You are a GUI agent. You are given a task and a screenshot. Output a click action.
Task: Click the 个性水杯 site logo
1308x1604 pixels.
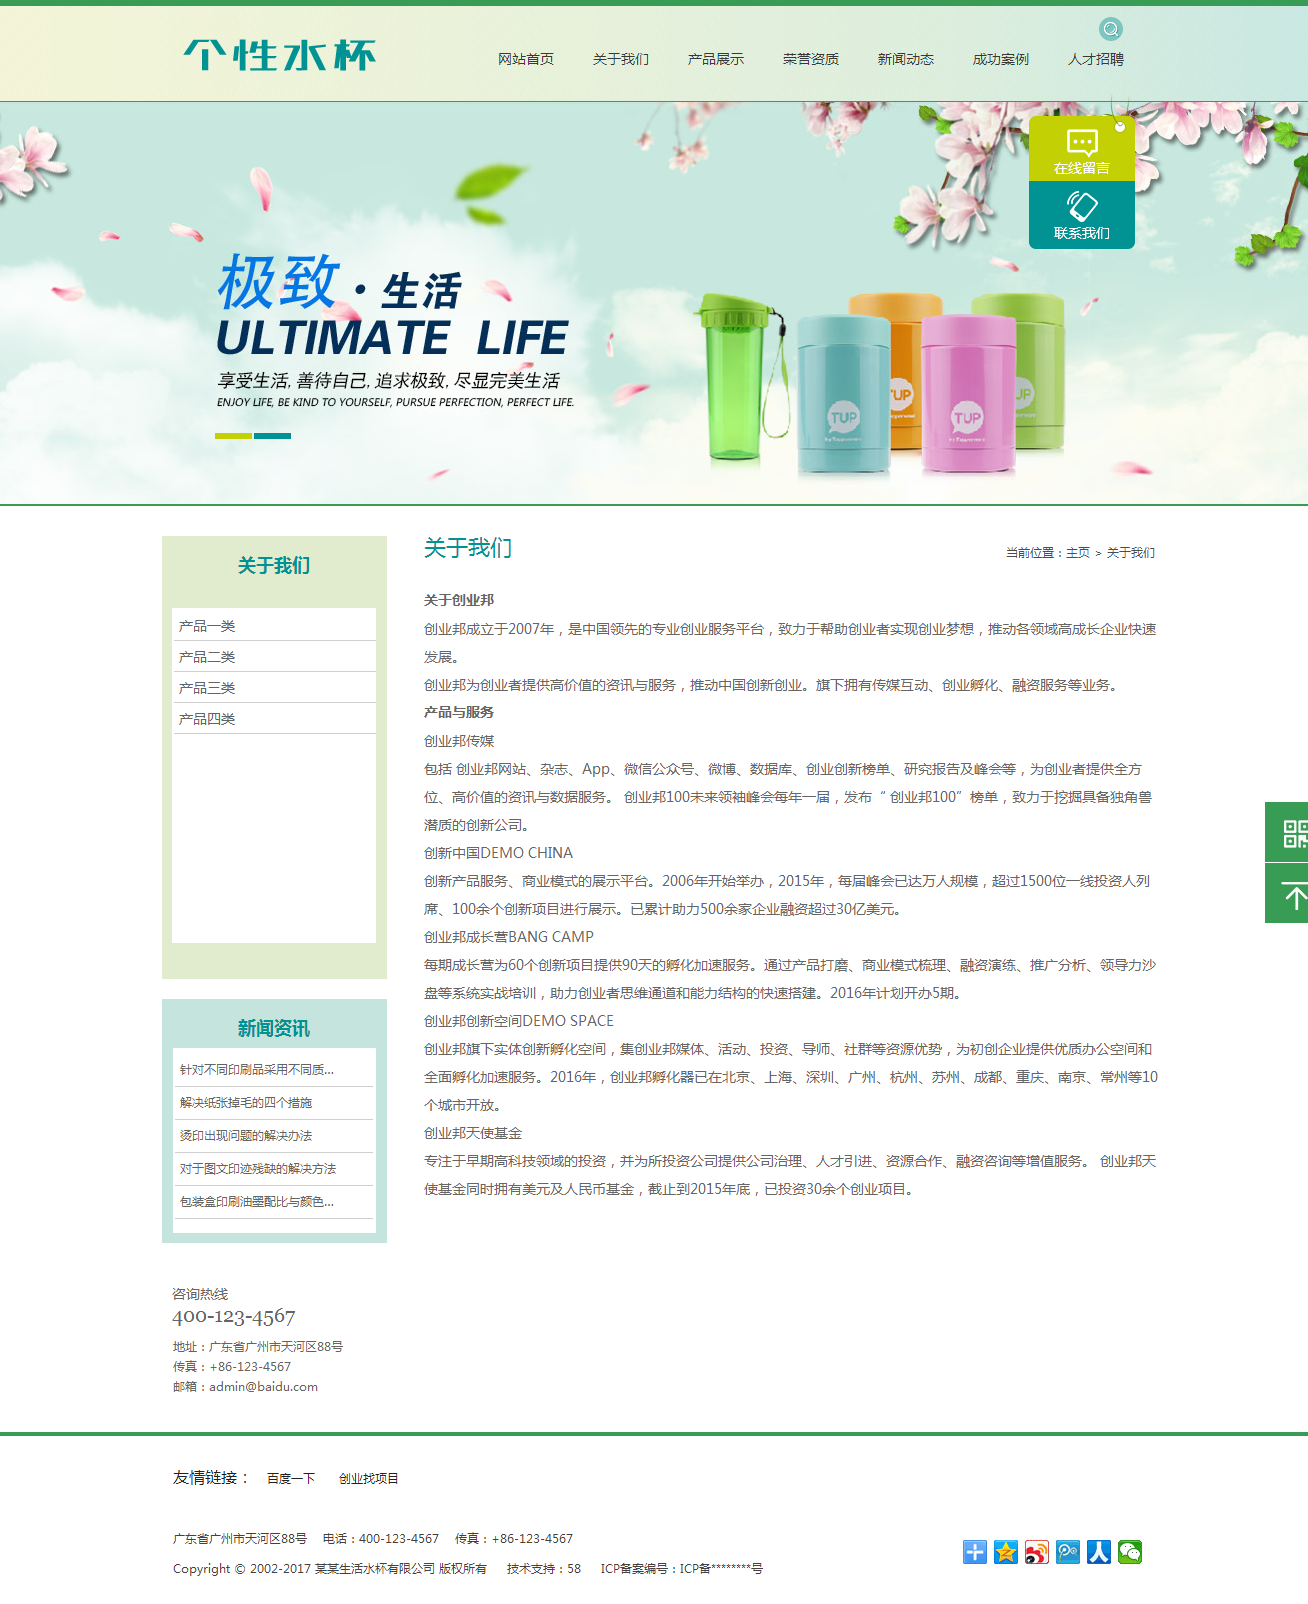click(279, 56)
